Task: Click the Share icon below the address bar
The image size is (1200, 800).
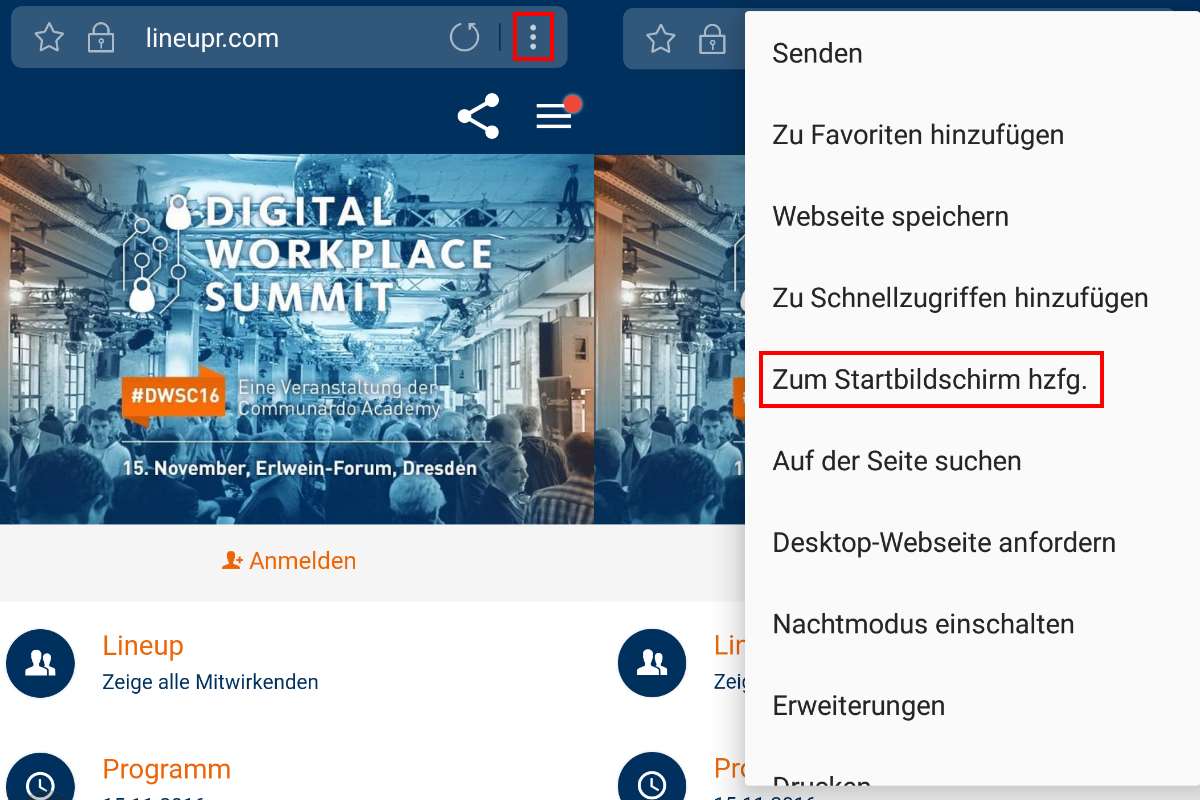Action: point(478,116)
